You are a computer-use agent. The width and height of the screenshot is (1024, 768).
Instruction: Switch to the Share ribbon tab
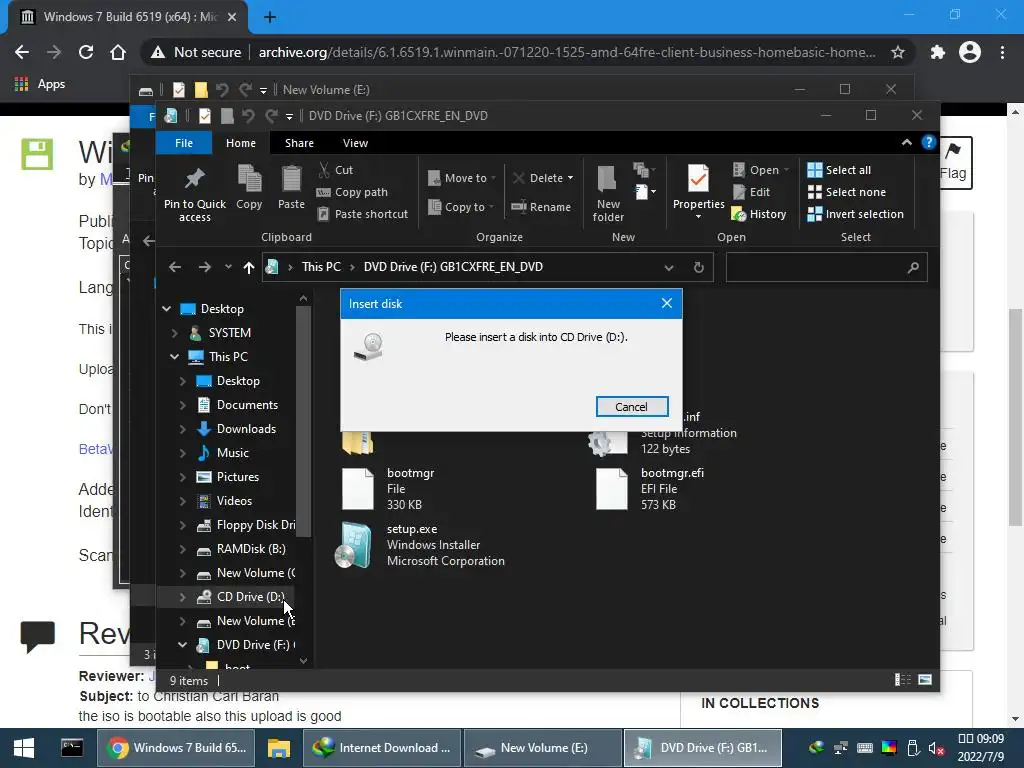coord(299,143)
